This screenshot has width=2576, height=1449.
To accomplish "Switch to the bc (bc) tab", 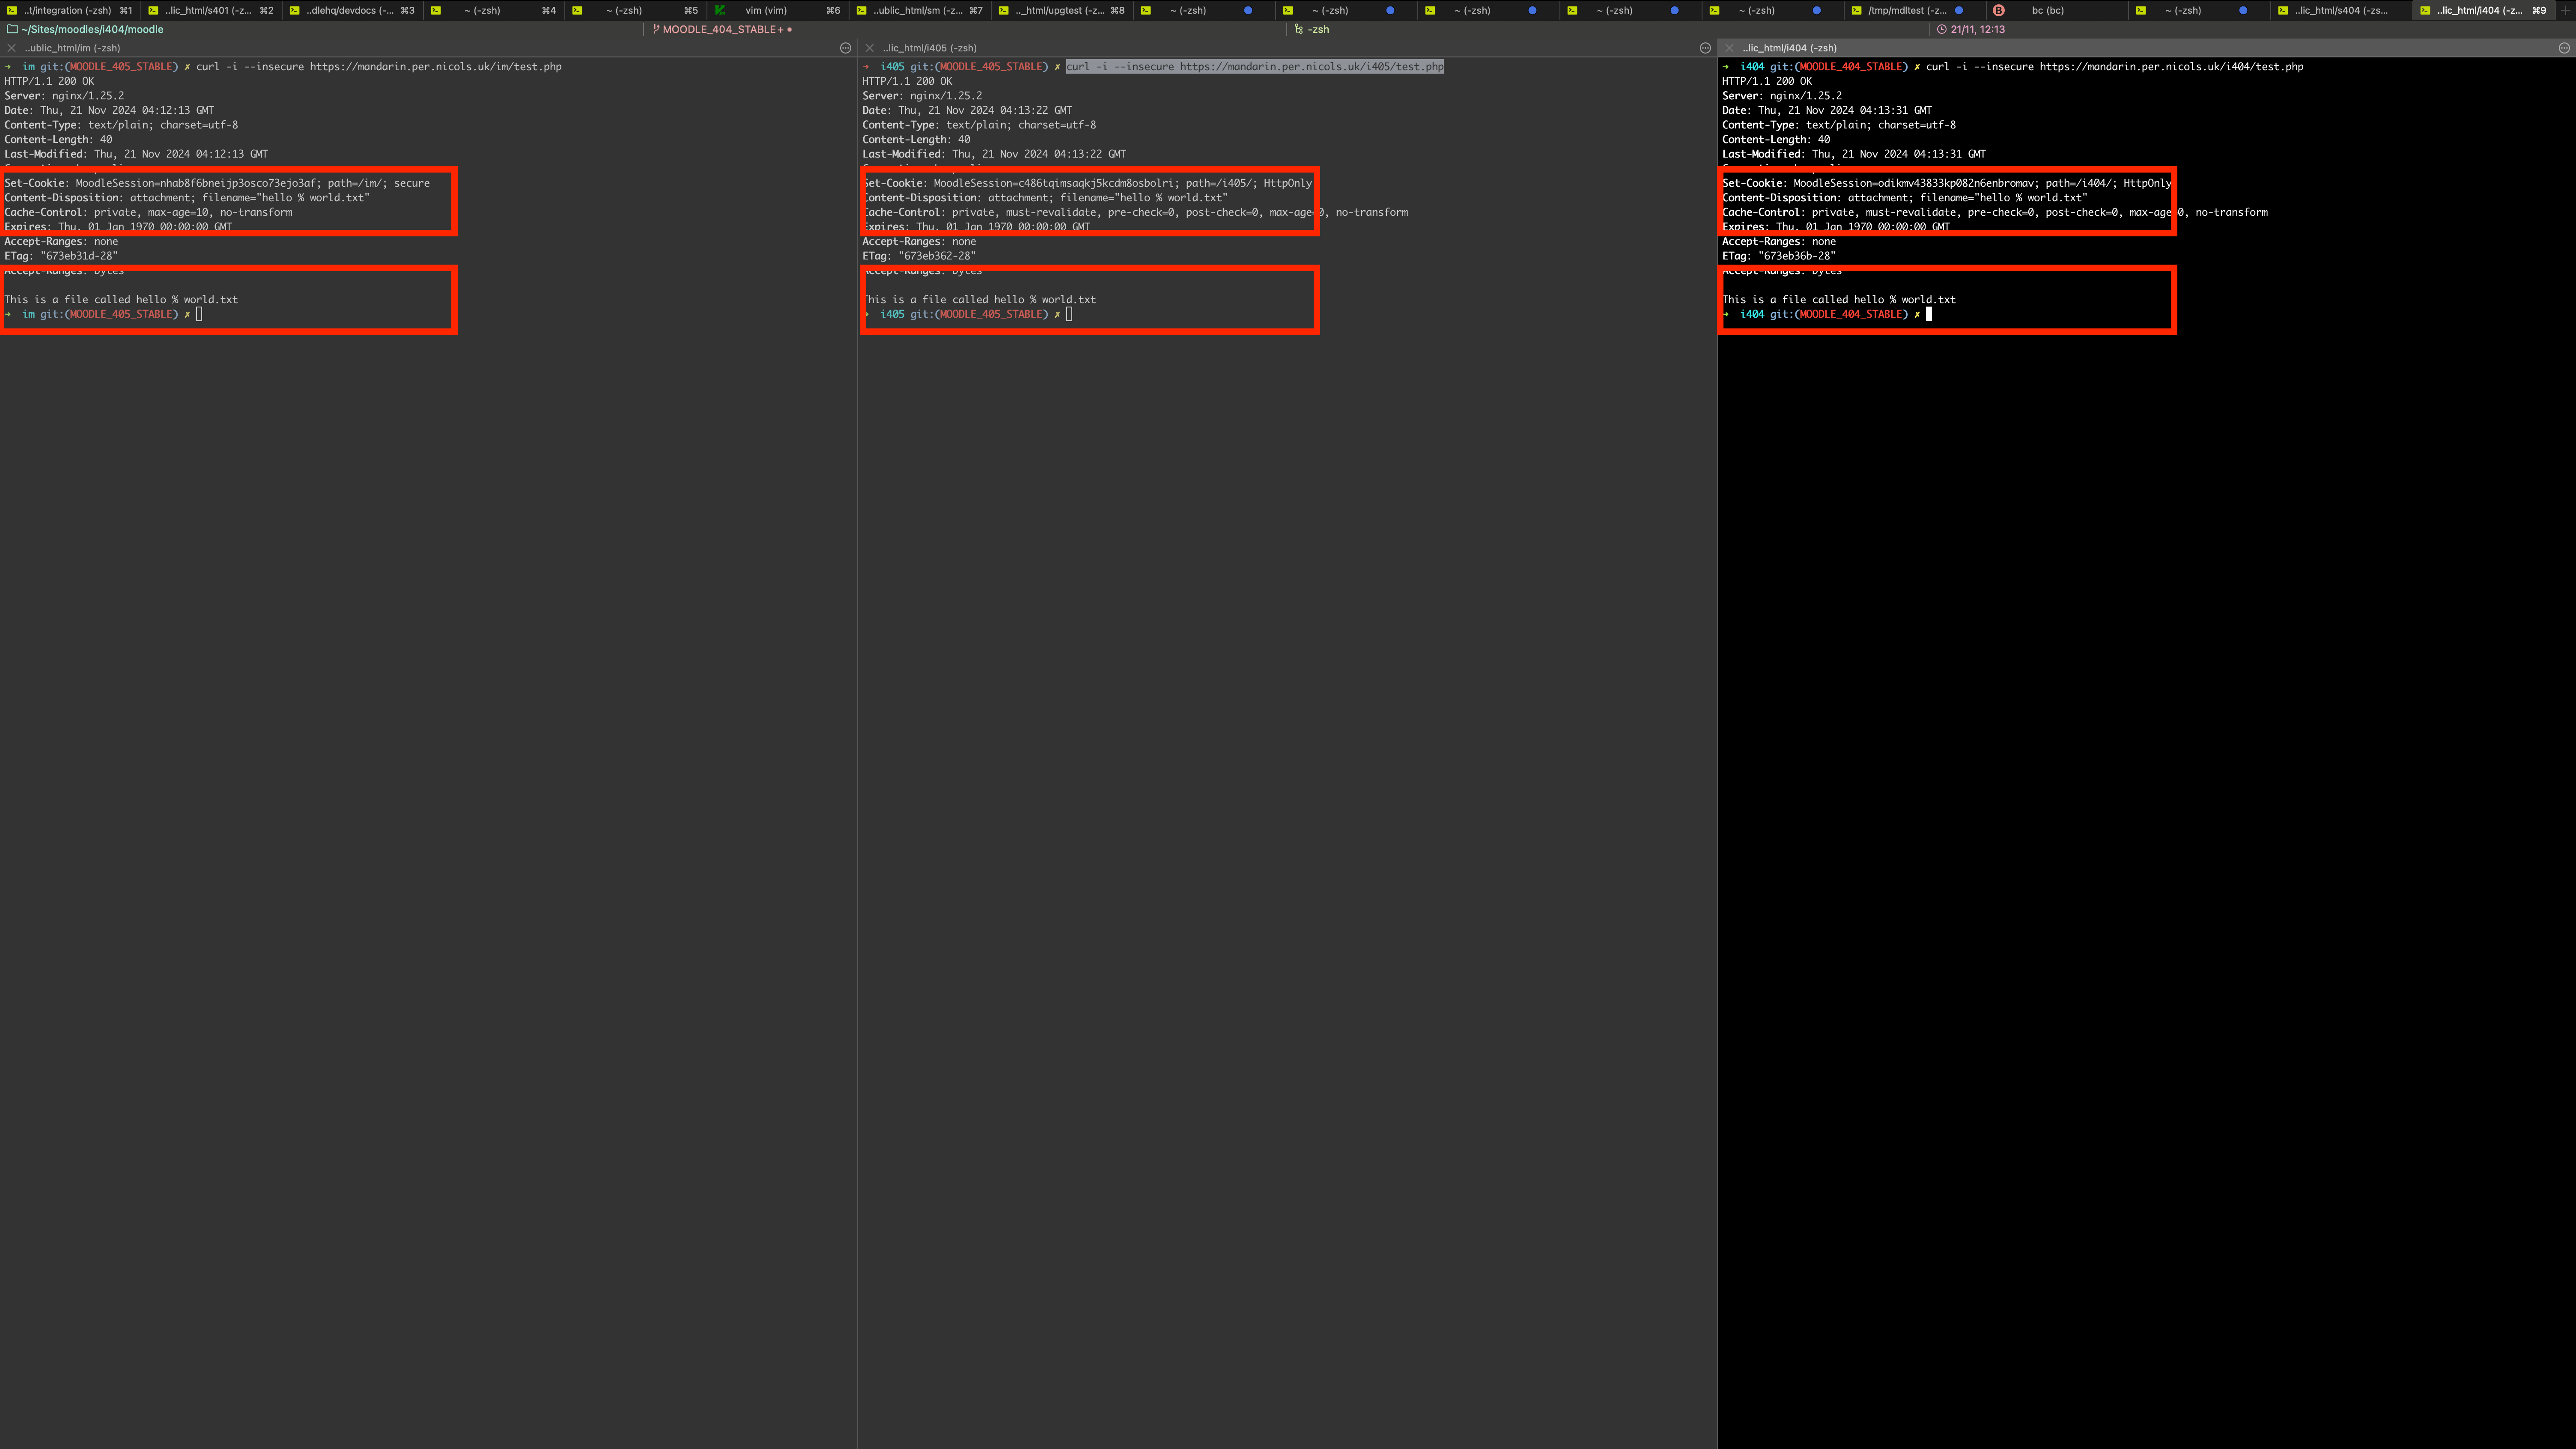I will point(2056,10).
